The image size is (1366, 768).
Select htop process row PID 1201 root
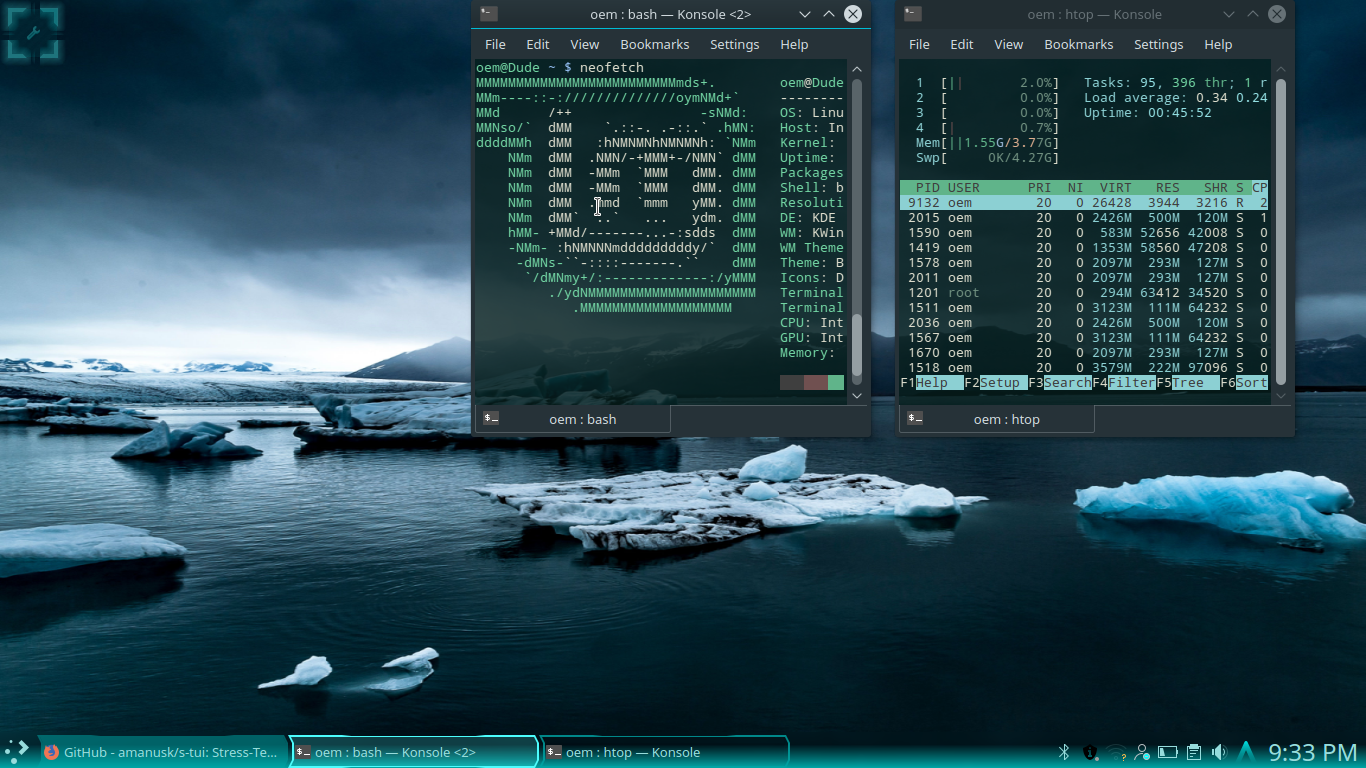(x=1084, y=293)
